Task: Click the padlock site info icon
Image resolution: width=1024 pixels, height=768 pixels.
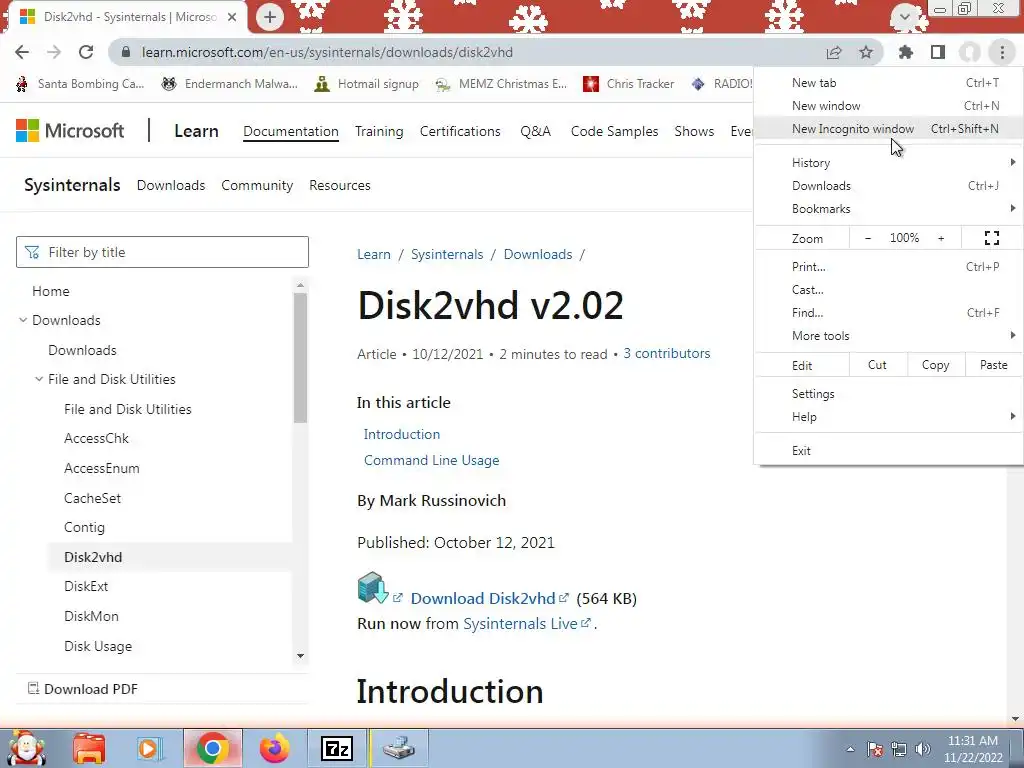Action: (127, 52)
